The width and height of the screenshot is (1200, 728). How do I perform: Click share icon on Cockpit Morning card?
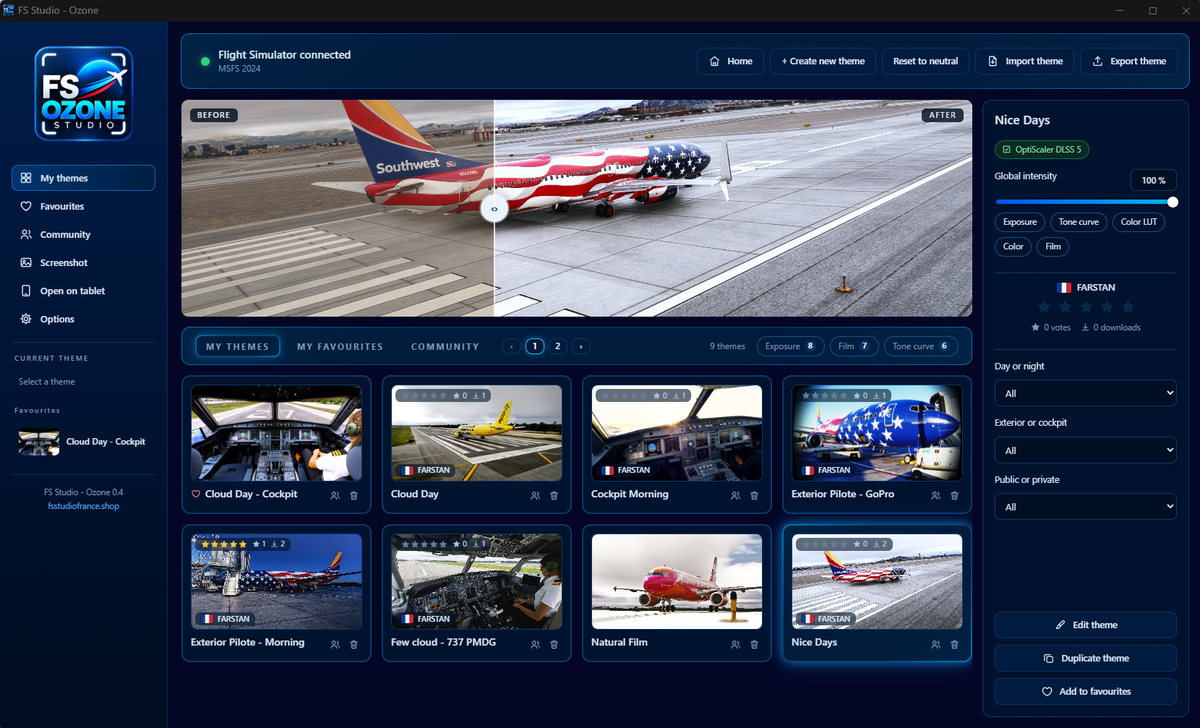click(x=736, y=495)
